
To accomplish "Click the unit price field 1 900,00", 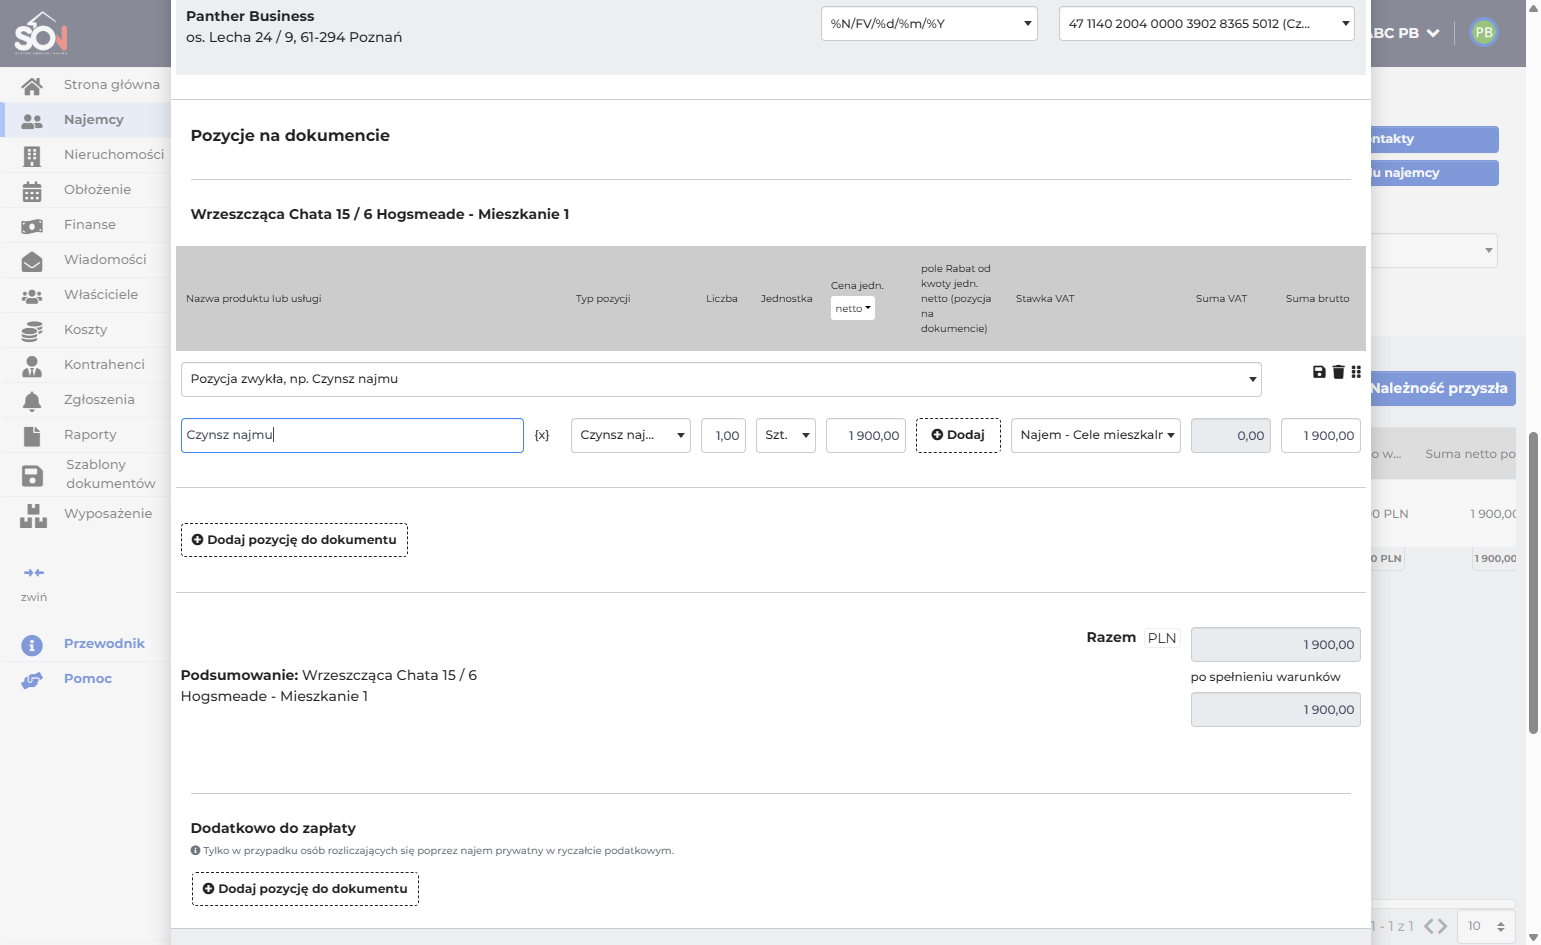I will click(866, 435).
